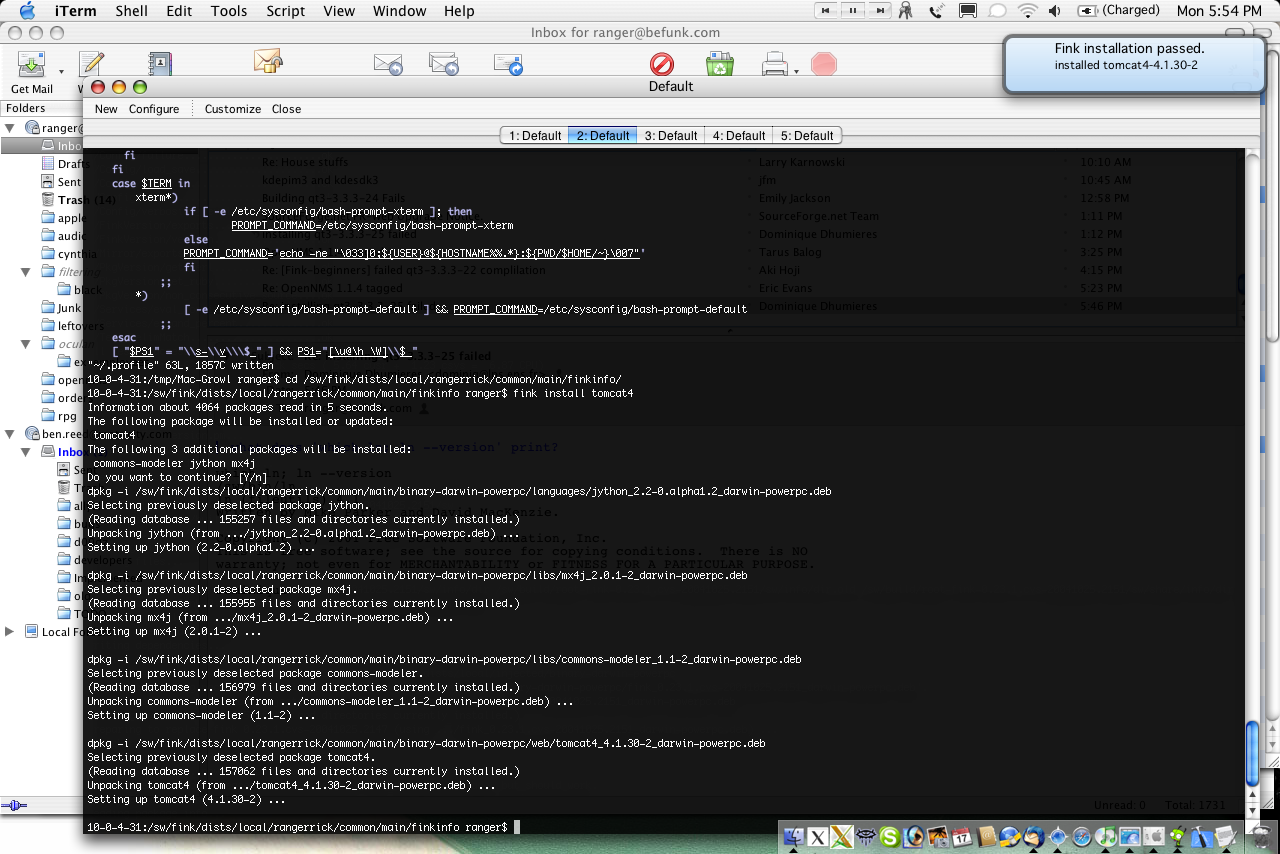1280x854 pixels.
Task: Click Configure in the iTerm toolbar
Action: coord(154,109)
